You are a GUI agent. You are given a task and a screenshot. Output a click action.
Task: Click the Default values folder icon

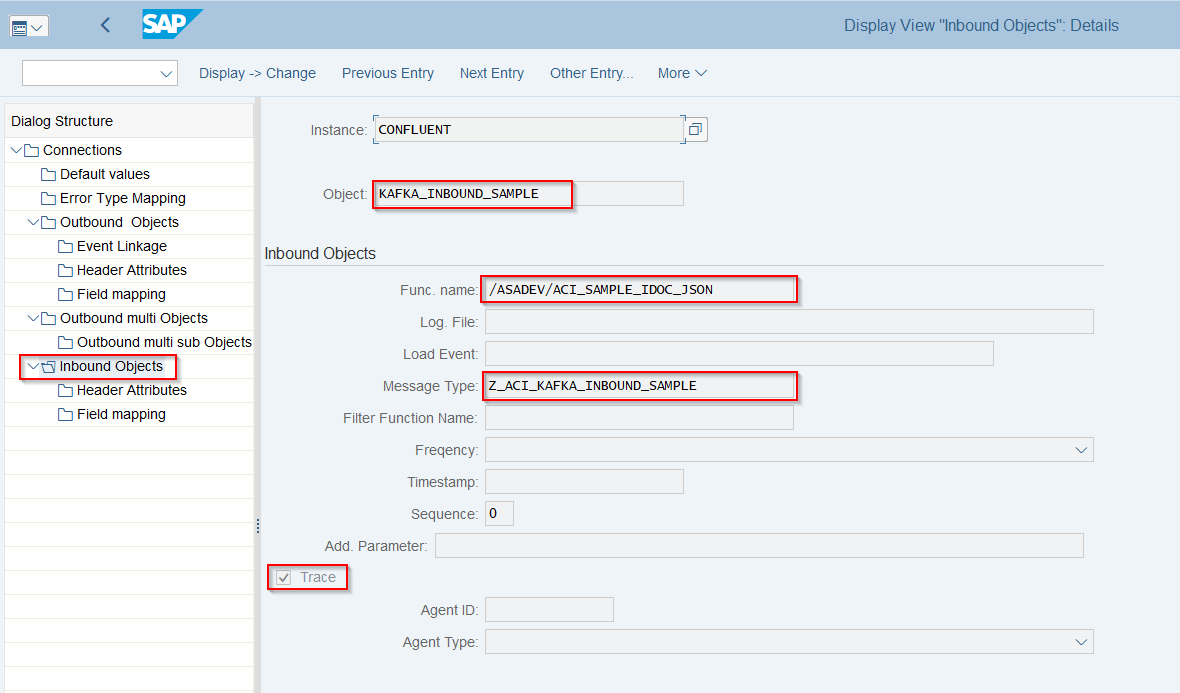point(48,175)
